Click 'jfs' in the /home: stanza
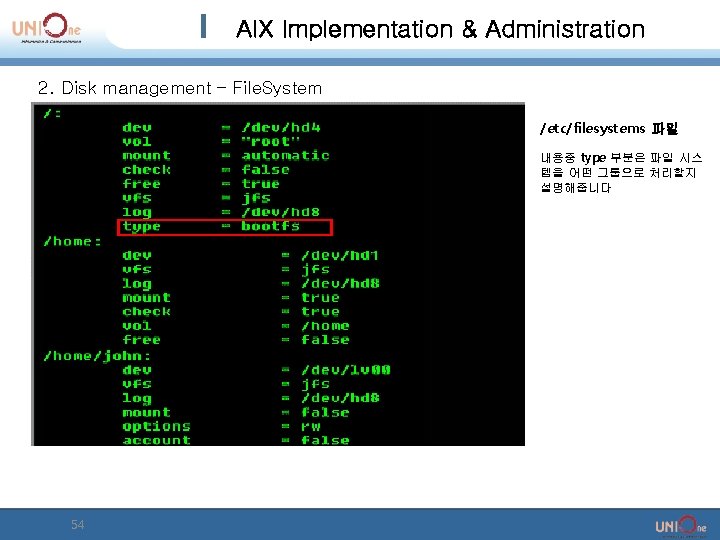Image resolution: width=720 pixels, height=540 pixels. coord(315,270)
